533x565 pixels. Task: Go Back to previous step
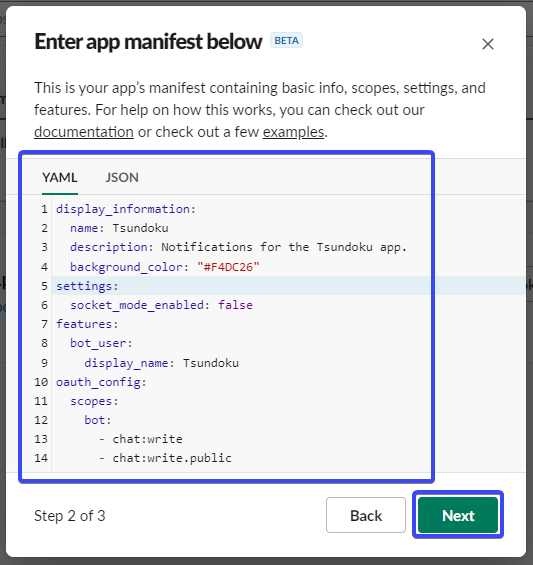[x=366, y=515]
